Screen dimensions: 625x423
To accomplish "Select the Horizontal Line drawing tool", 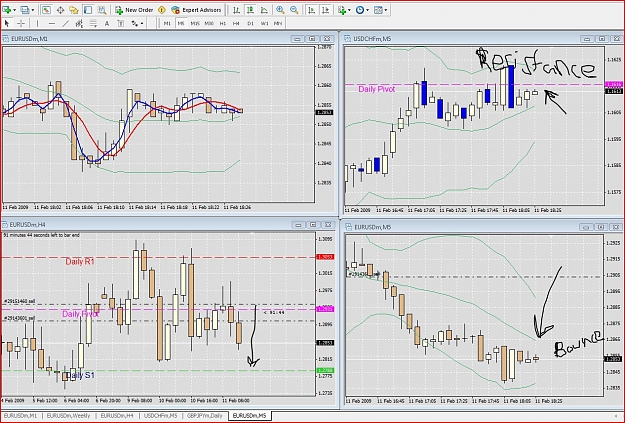I will tap(51, 24).
